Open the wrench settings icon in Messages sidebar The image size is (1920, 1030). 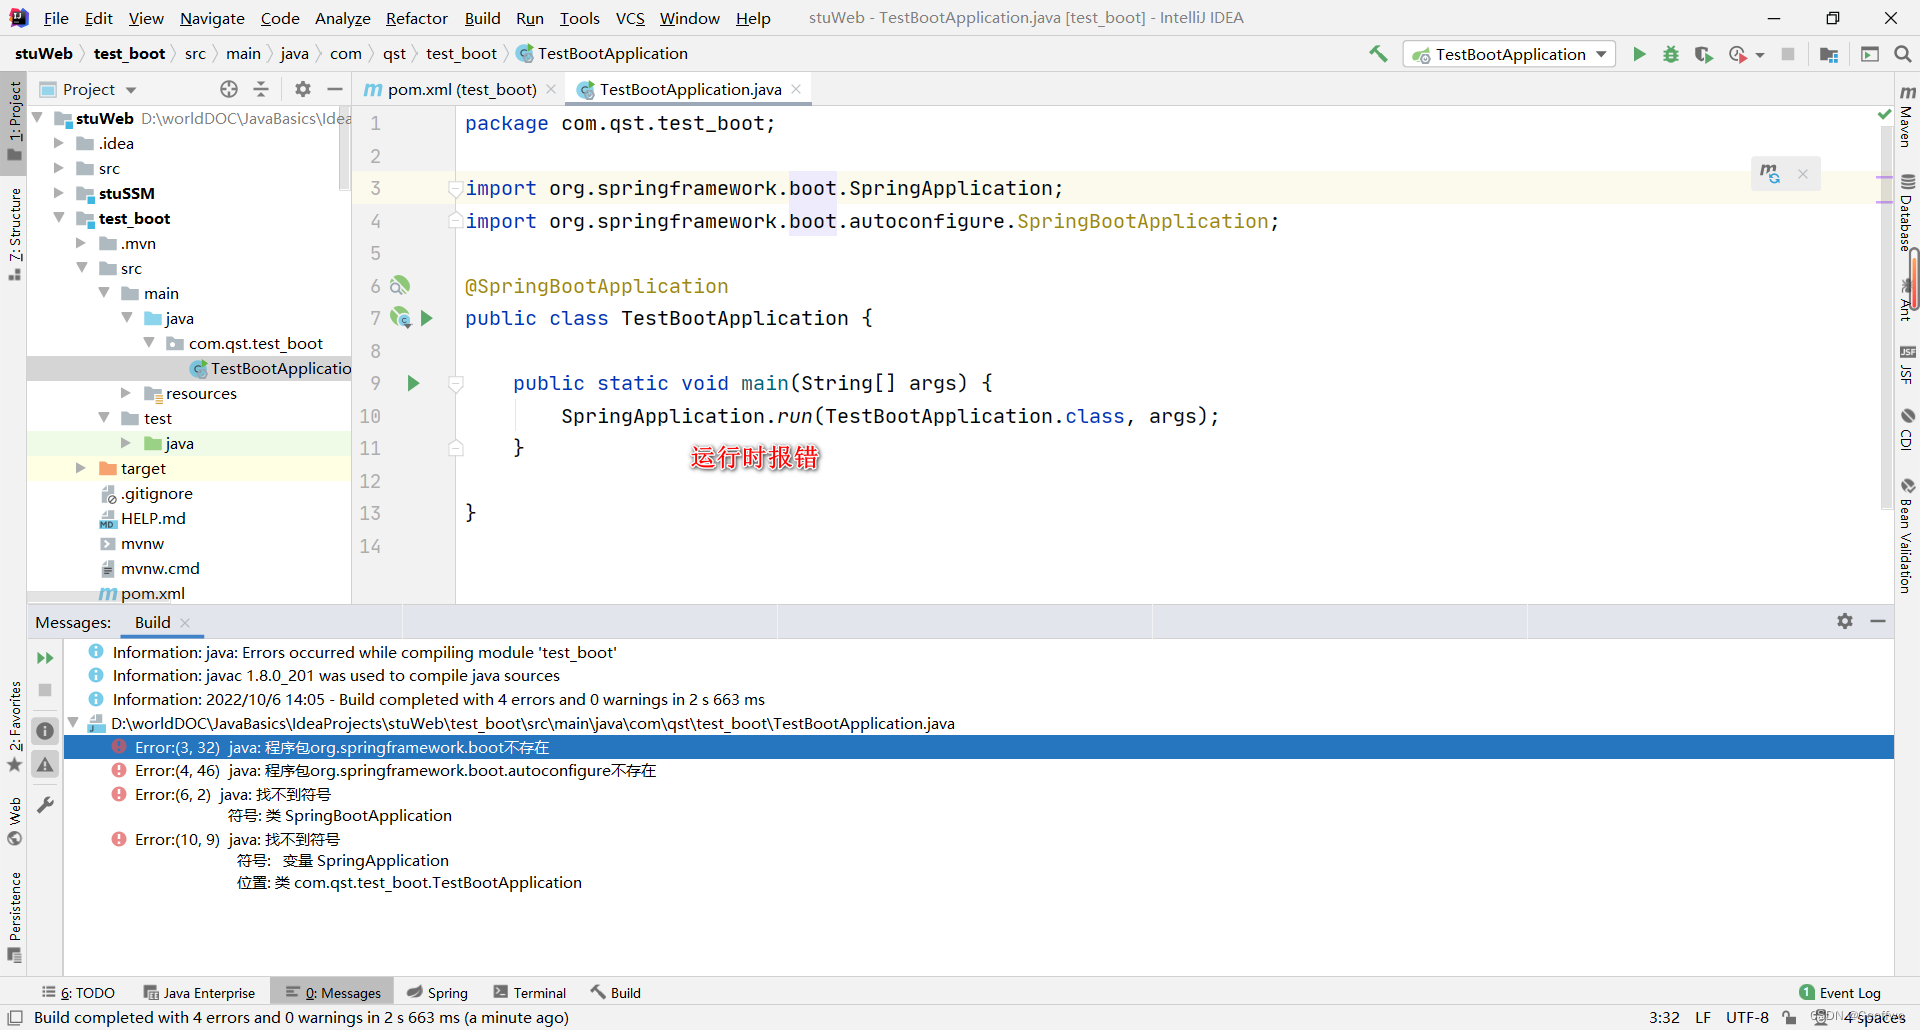[x=45, y=805]
